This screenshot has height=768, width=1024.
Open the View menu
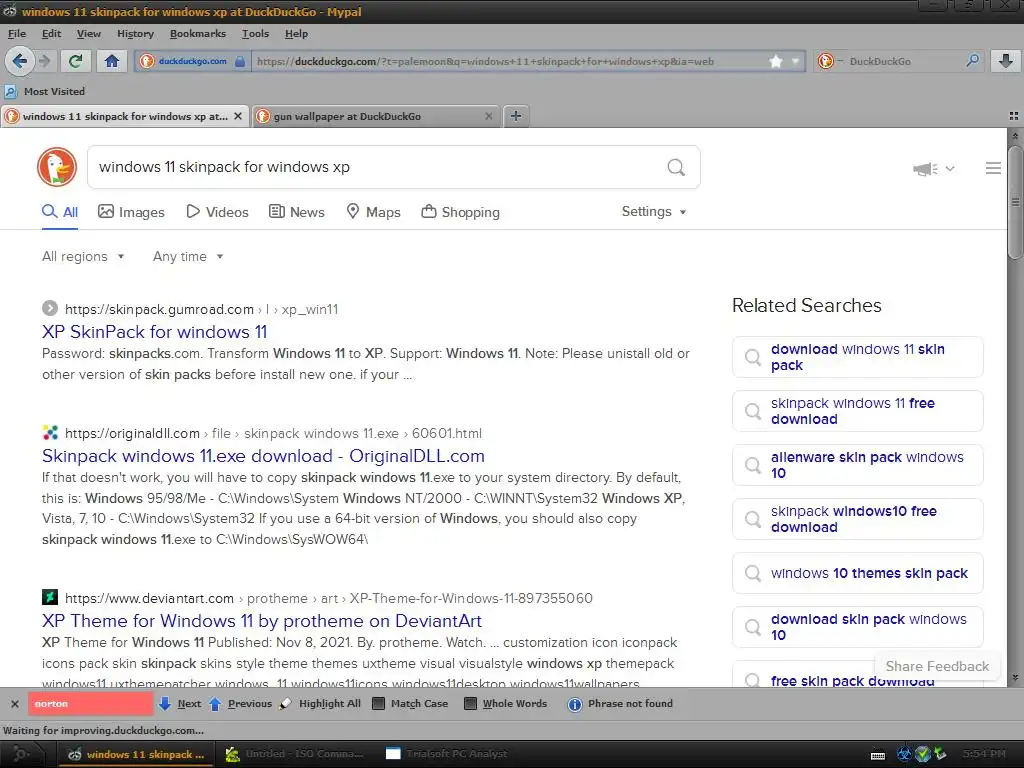coord(88,34)
